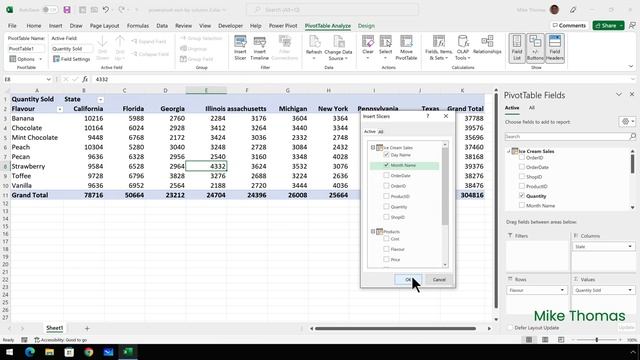Switch to the Insert ribbon tab

point(56,26)
